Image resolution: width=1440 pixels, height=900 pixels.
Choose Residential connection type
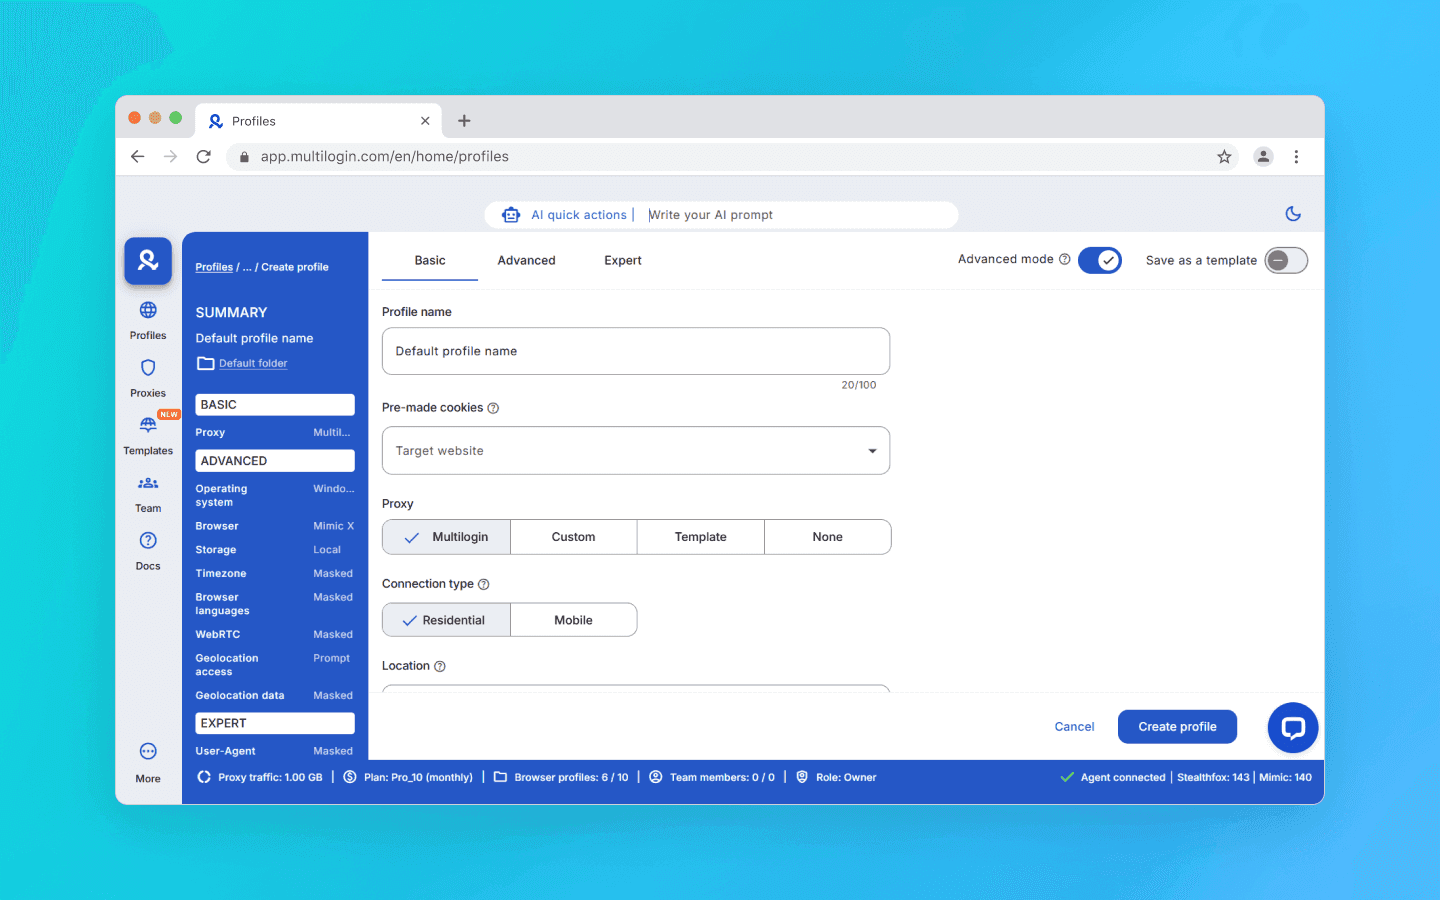(446, 620)
